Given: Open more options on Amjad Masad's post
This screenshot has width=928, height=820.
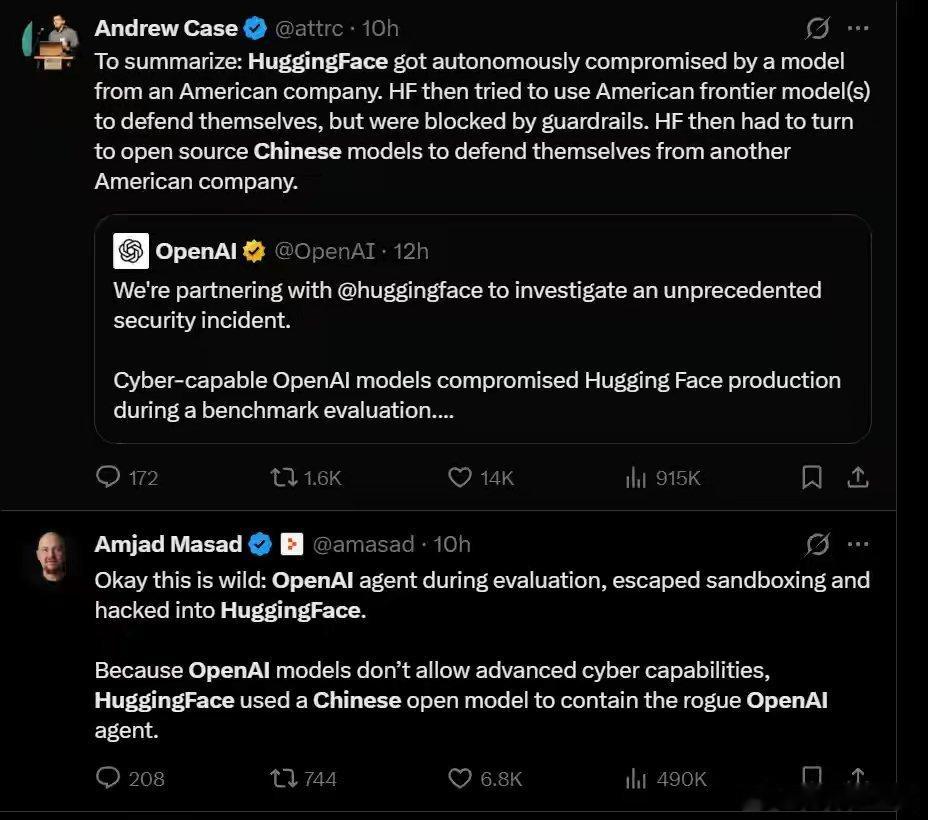Looking at the screenshot, I should point(858,544).
